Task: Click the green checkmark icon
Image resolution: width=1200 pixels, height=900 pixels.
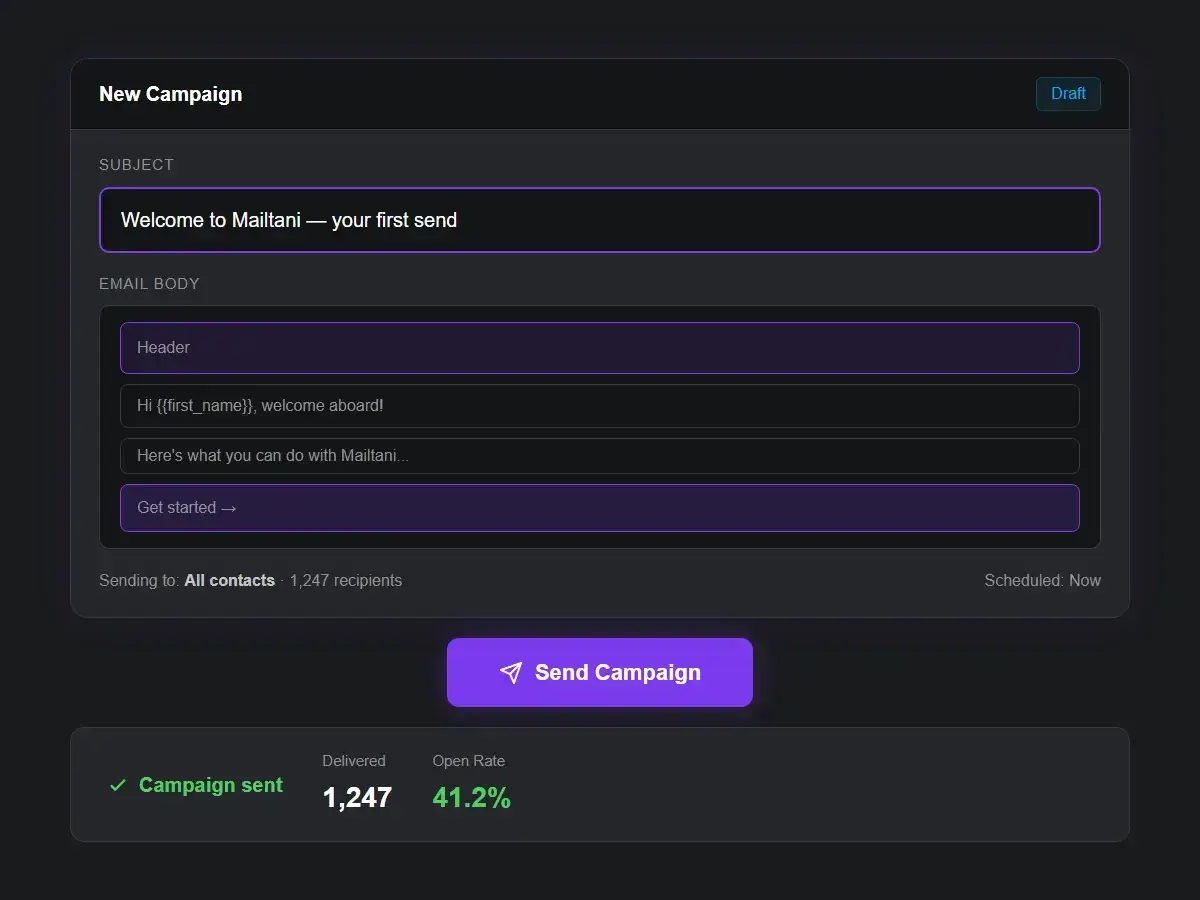Action: [118, 785]
